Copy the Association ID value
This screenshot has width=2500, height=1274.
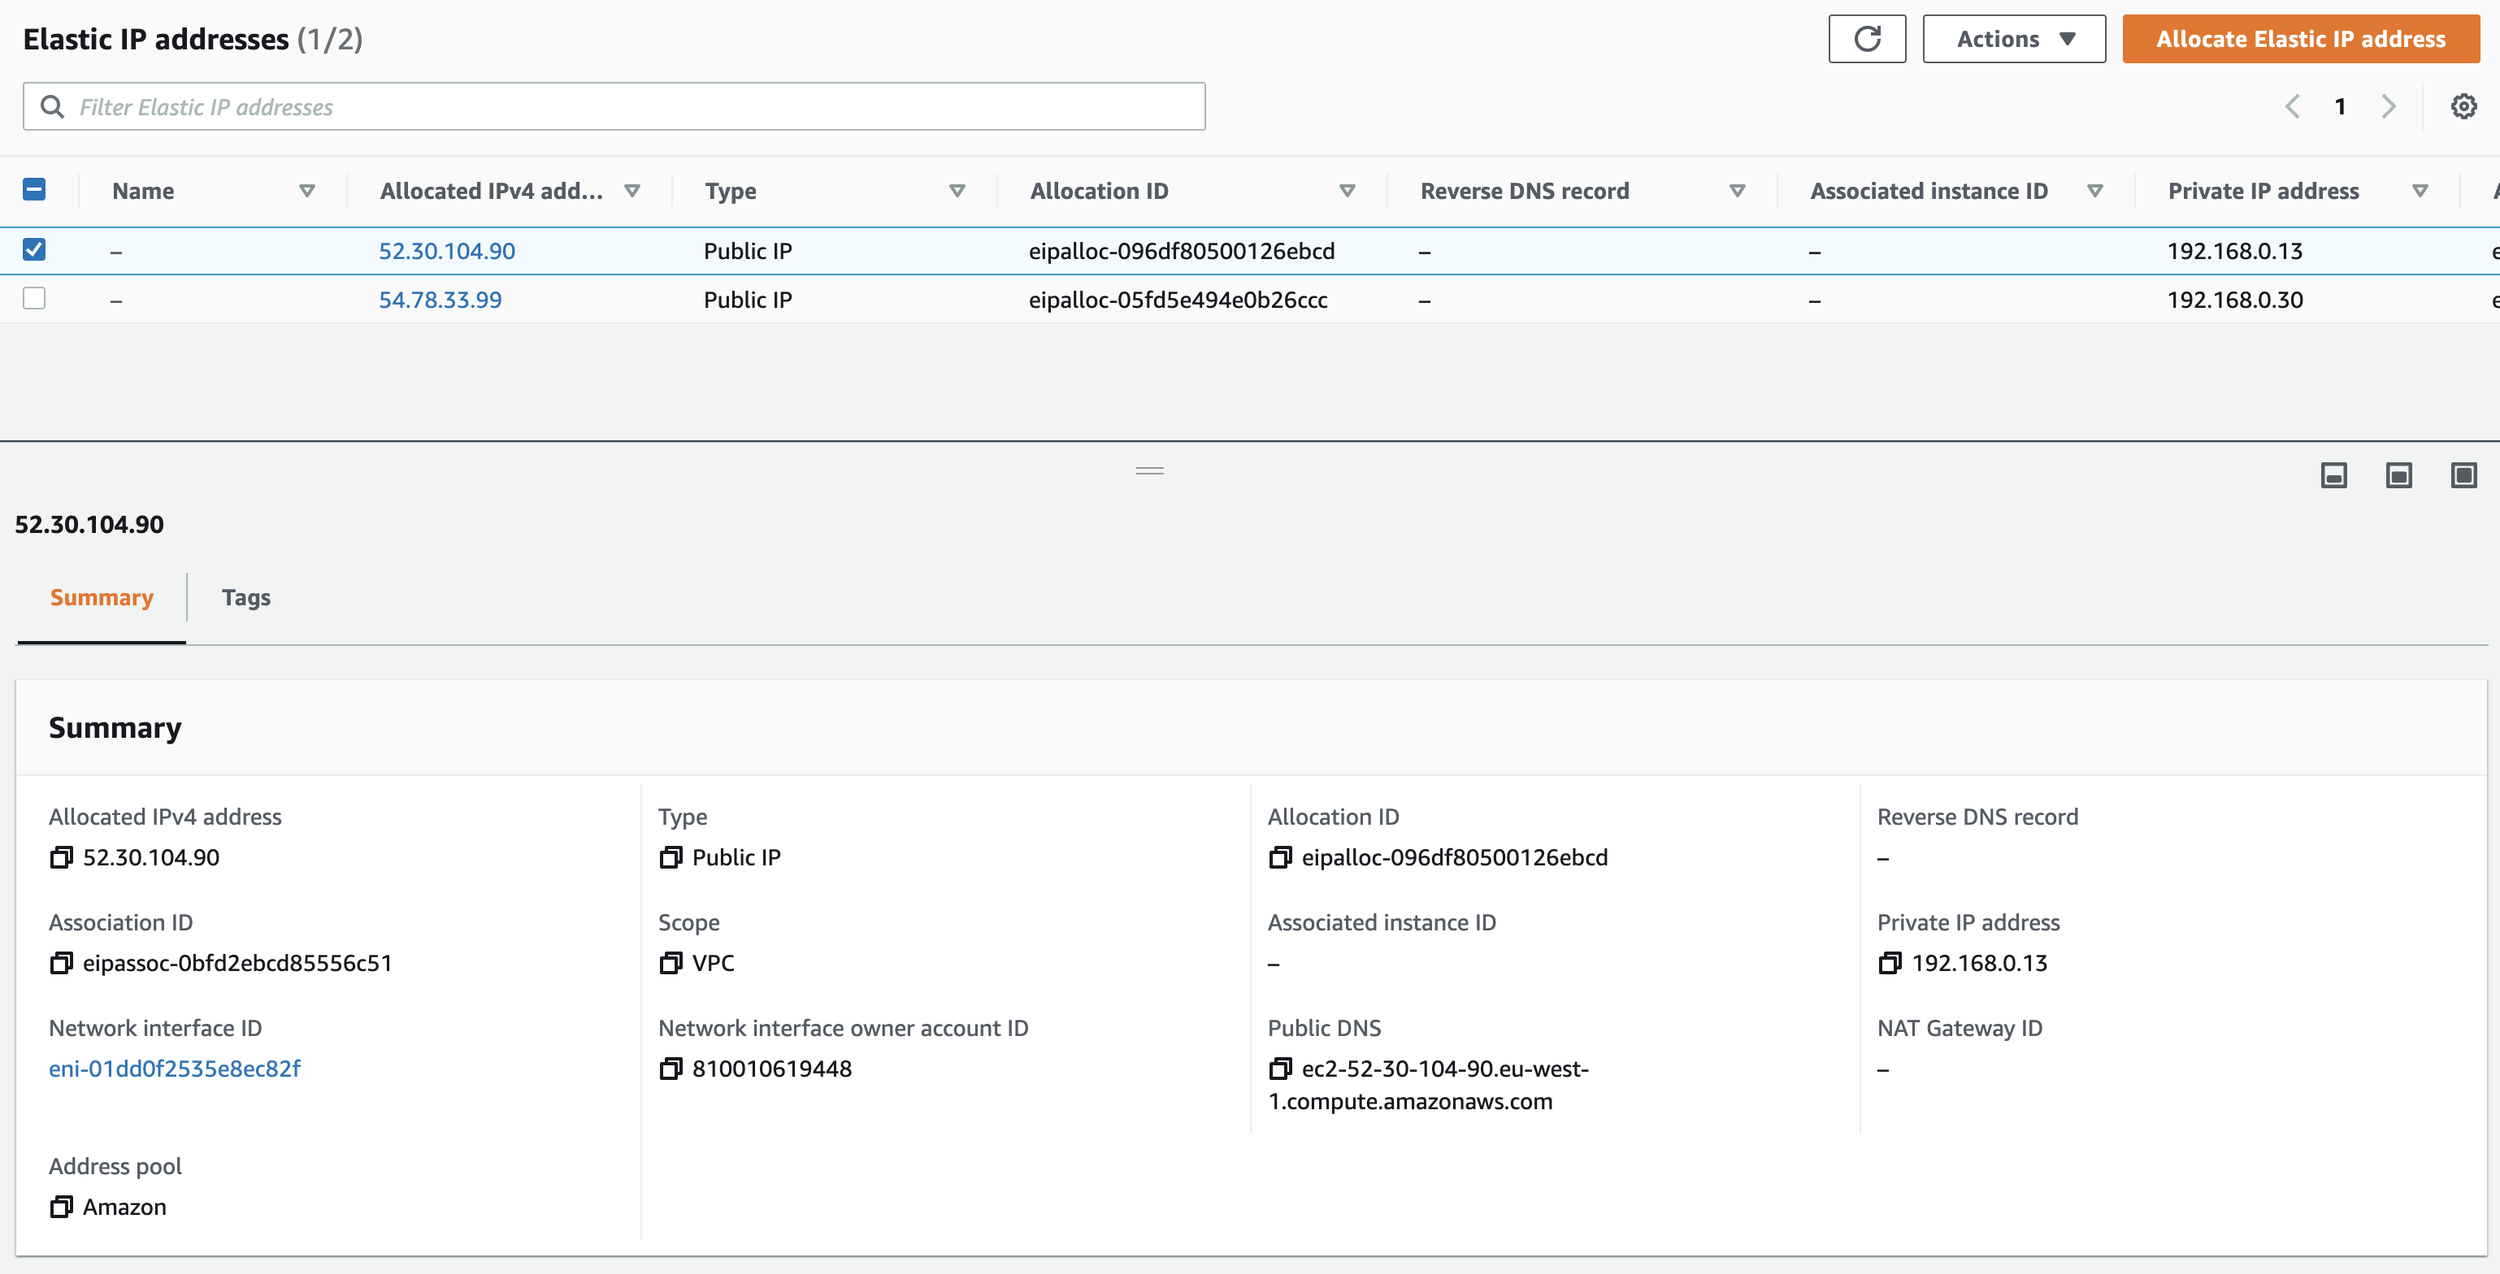pyautogui.click(x=61, y=963)
